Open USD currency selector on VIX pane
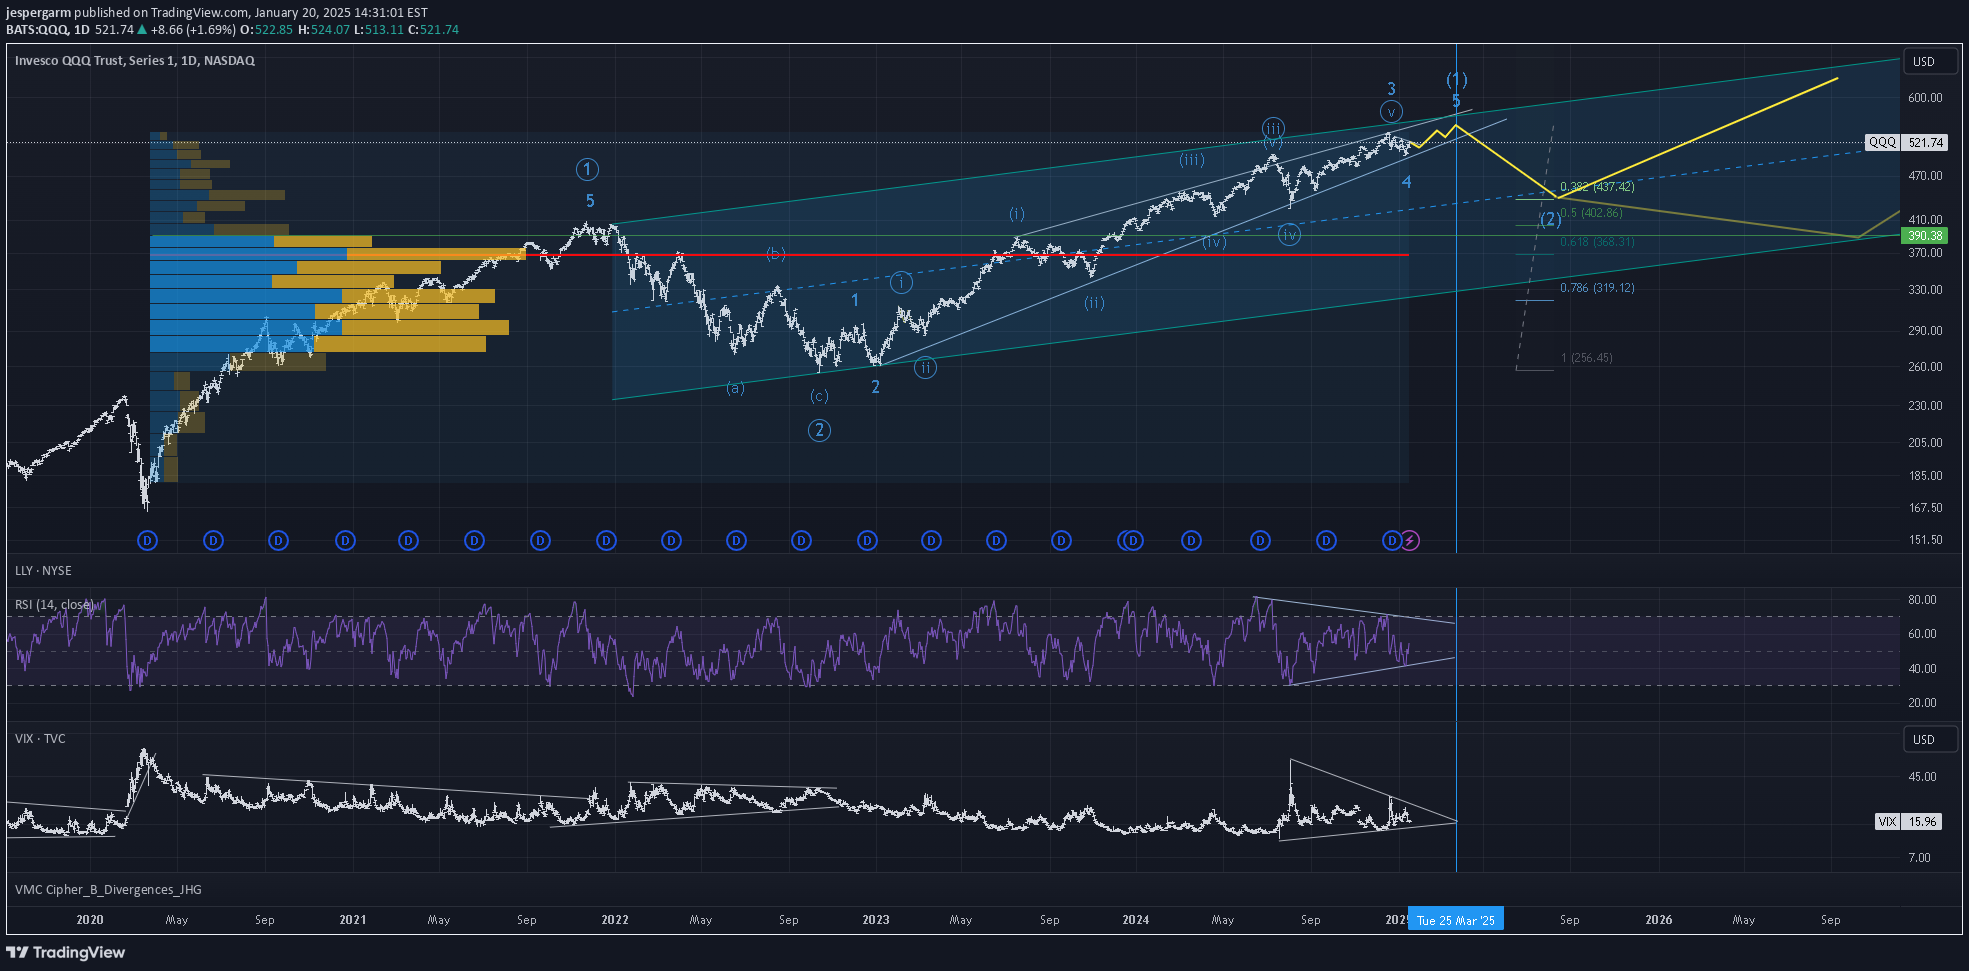 click(x=1924, y=740)
